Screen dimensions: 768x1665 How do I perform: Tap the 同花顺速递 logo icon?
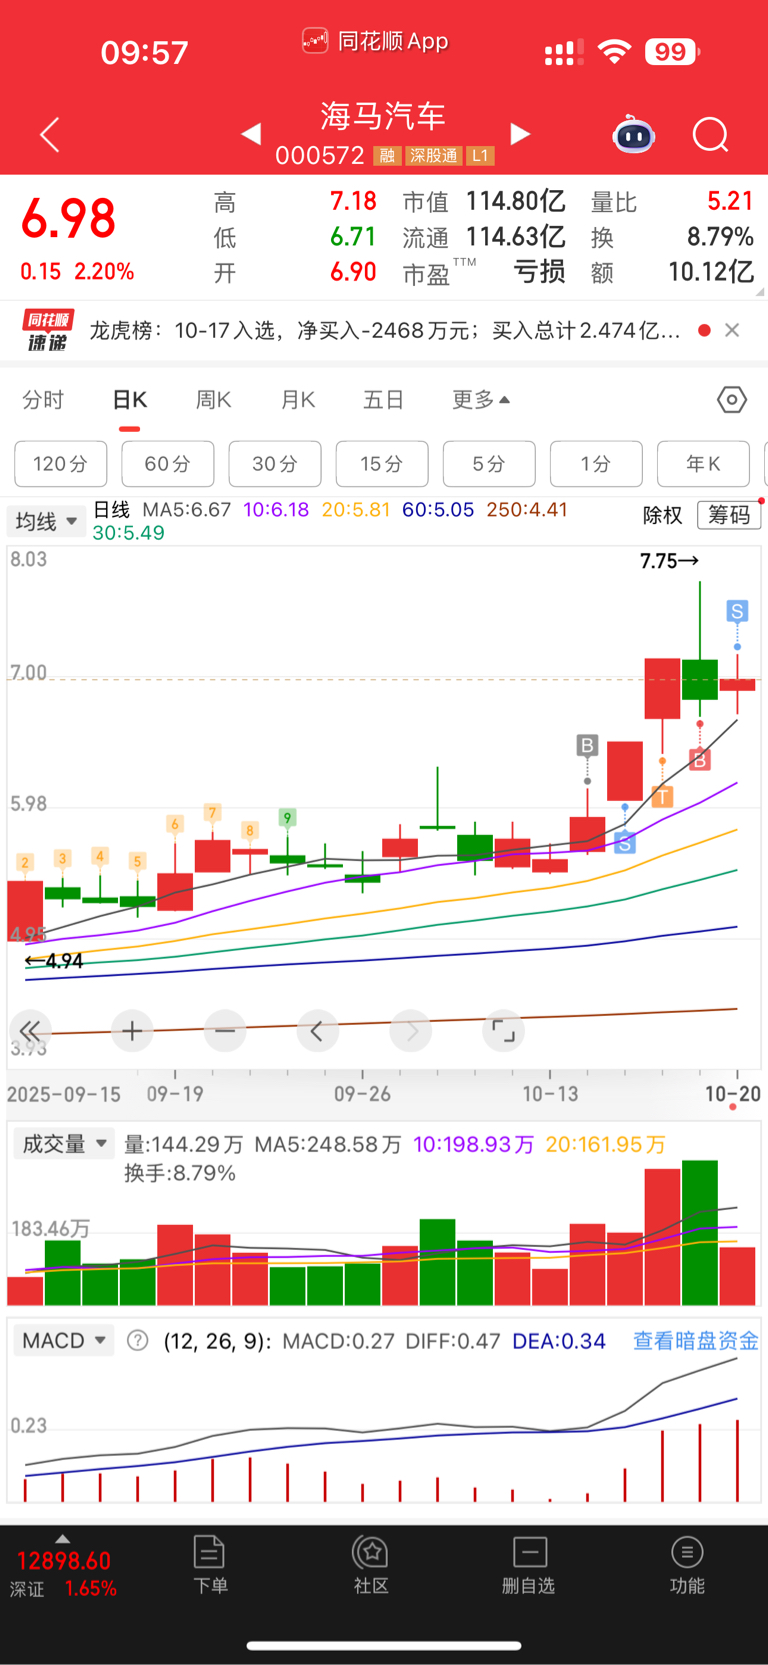point(48,330)
